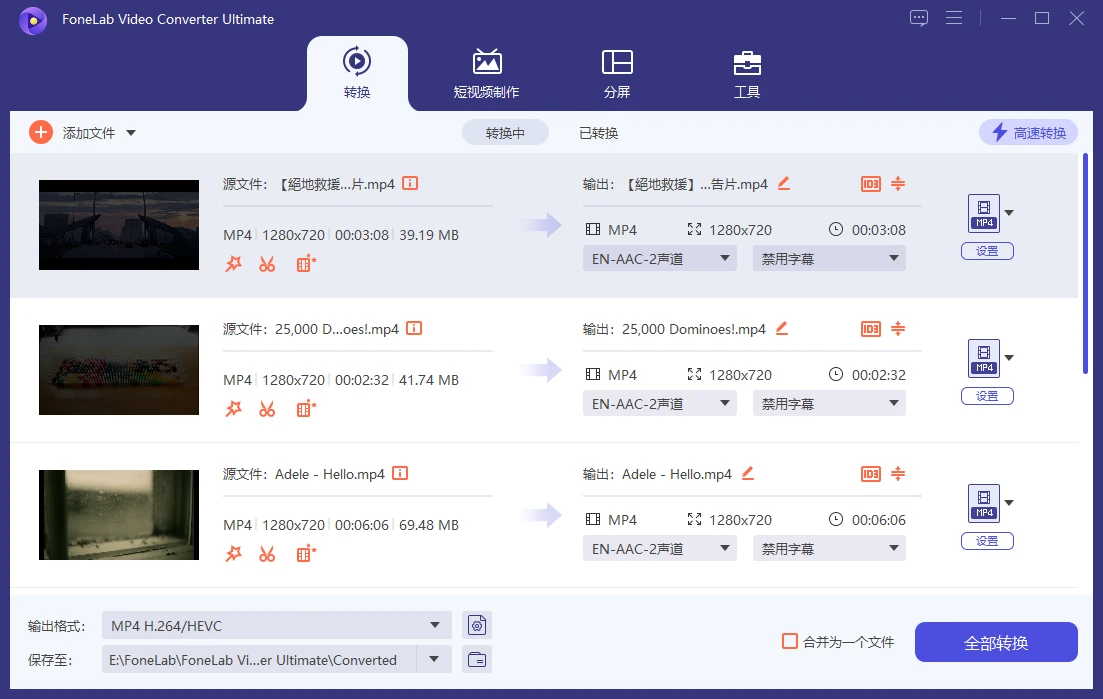
Task: Activate 高速转换 high-speed conversion toggle
Action: [x=1028, y=131]
